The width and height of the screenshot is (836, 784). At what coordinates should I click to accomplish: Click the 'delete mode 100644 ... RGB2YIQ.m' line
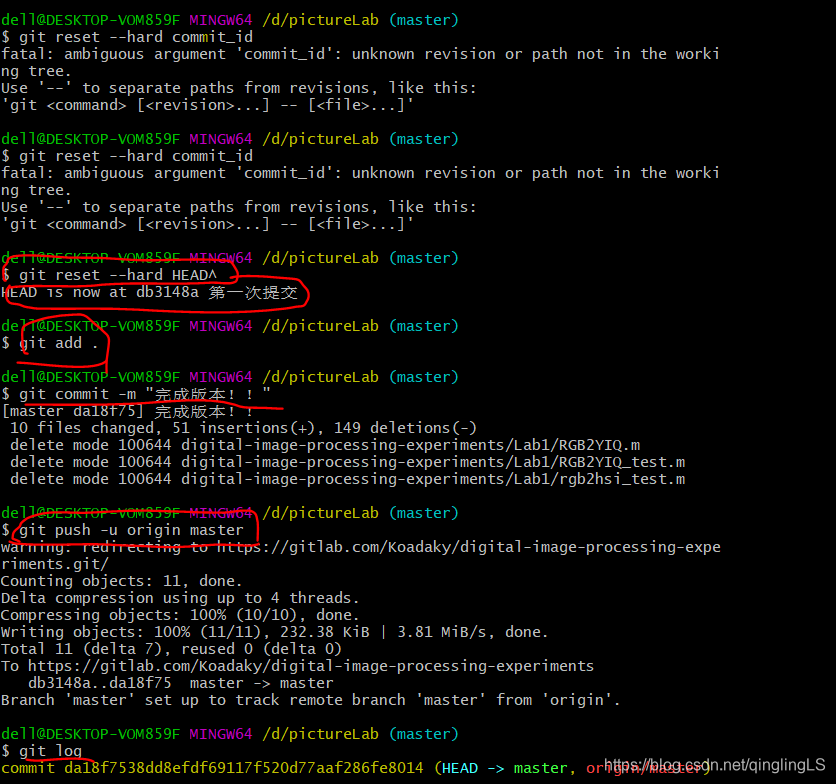click(x=325, y=445)
